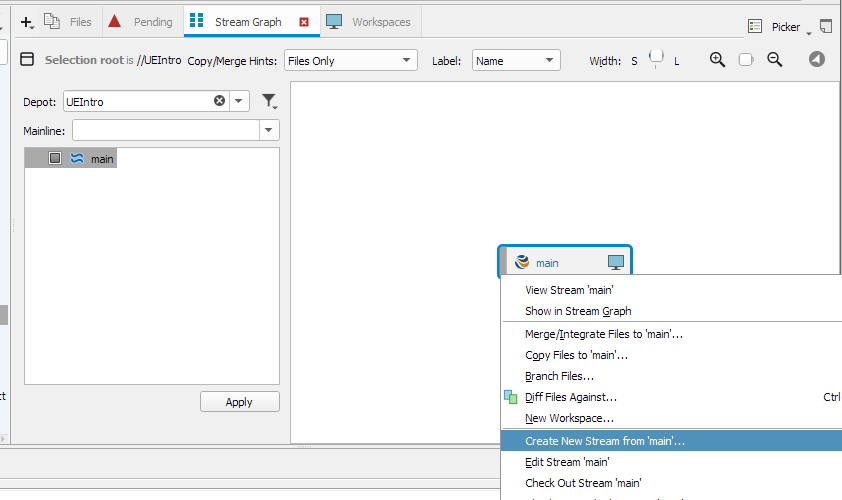Close the Stream Graph tab
Viewport: 842px width, 500px height.
(304, 22)
